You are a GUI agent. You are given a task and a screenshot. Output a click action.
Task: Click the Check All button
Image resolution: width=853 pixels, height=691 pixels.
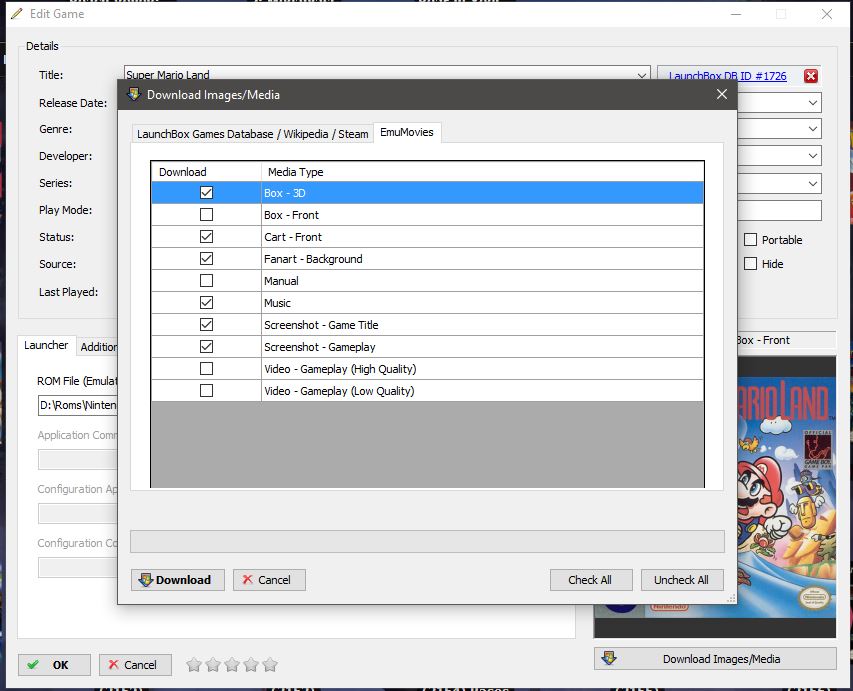[x=591, y=579]
